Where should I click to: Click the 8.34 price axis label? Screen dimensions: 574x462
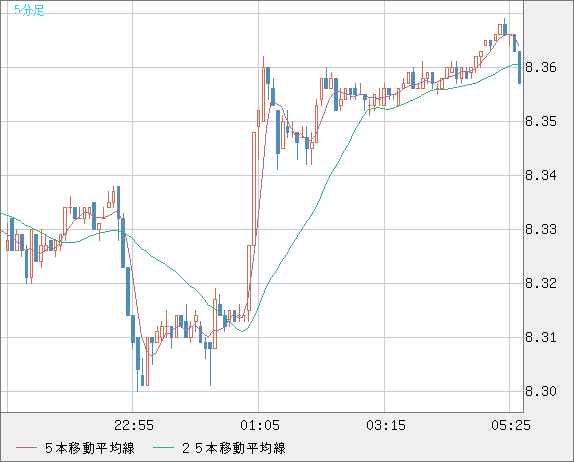tap(541, 175)
